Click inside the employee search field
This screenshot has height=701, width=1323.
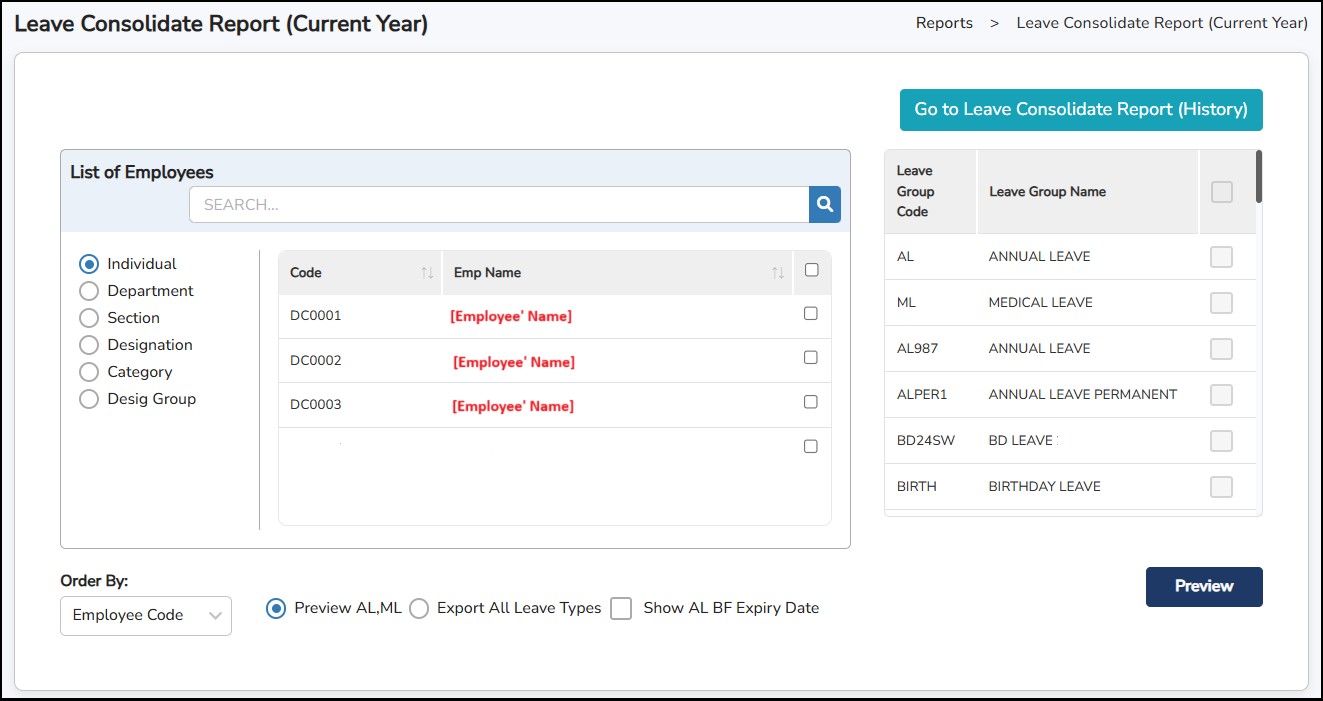tap(498, 204)
